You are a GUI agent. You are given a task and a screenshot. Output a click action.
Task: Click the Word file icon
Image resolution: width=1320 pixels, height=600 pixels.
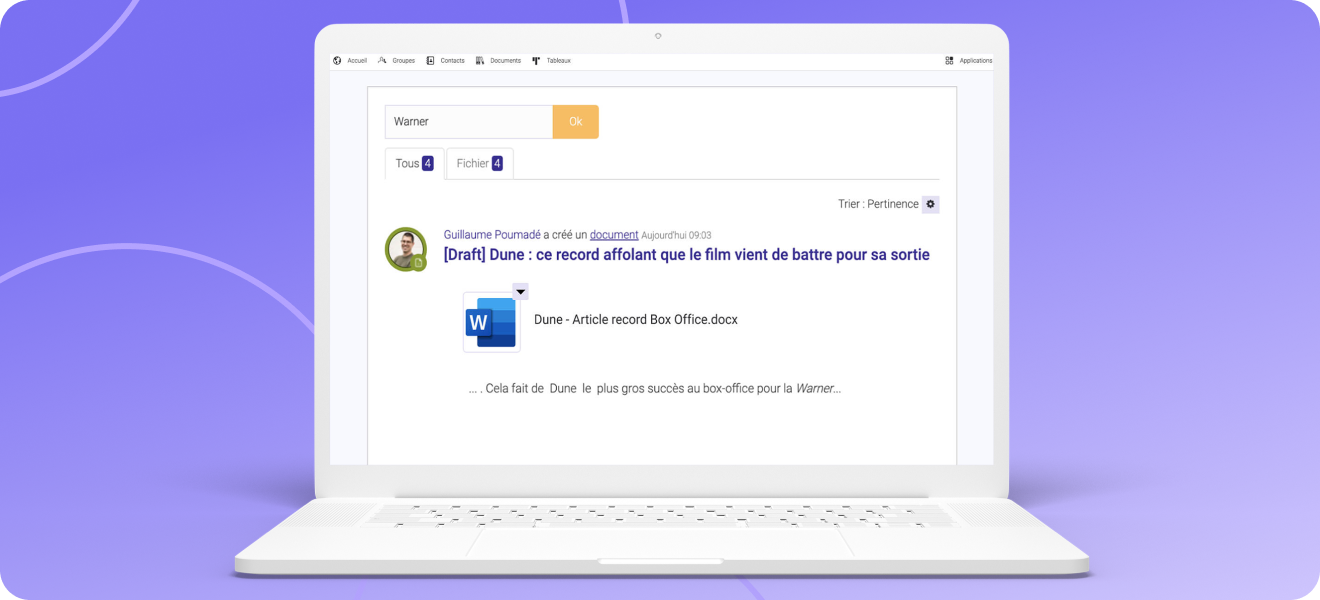(491, 322)
